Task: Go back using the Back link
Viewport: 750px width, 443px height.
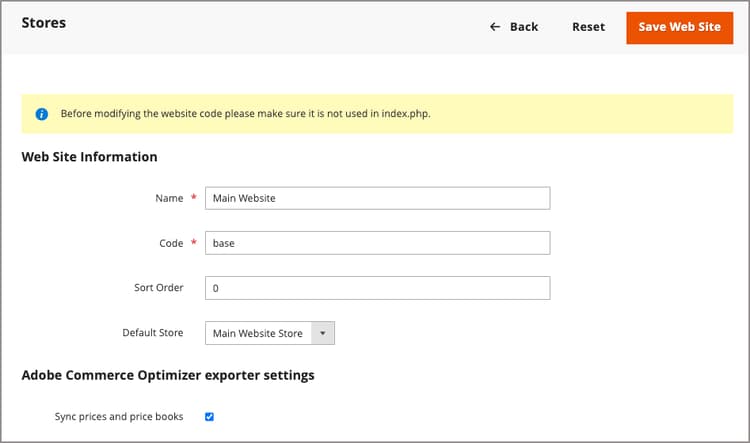Action: pos(514,27)
